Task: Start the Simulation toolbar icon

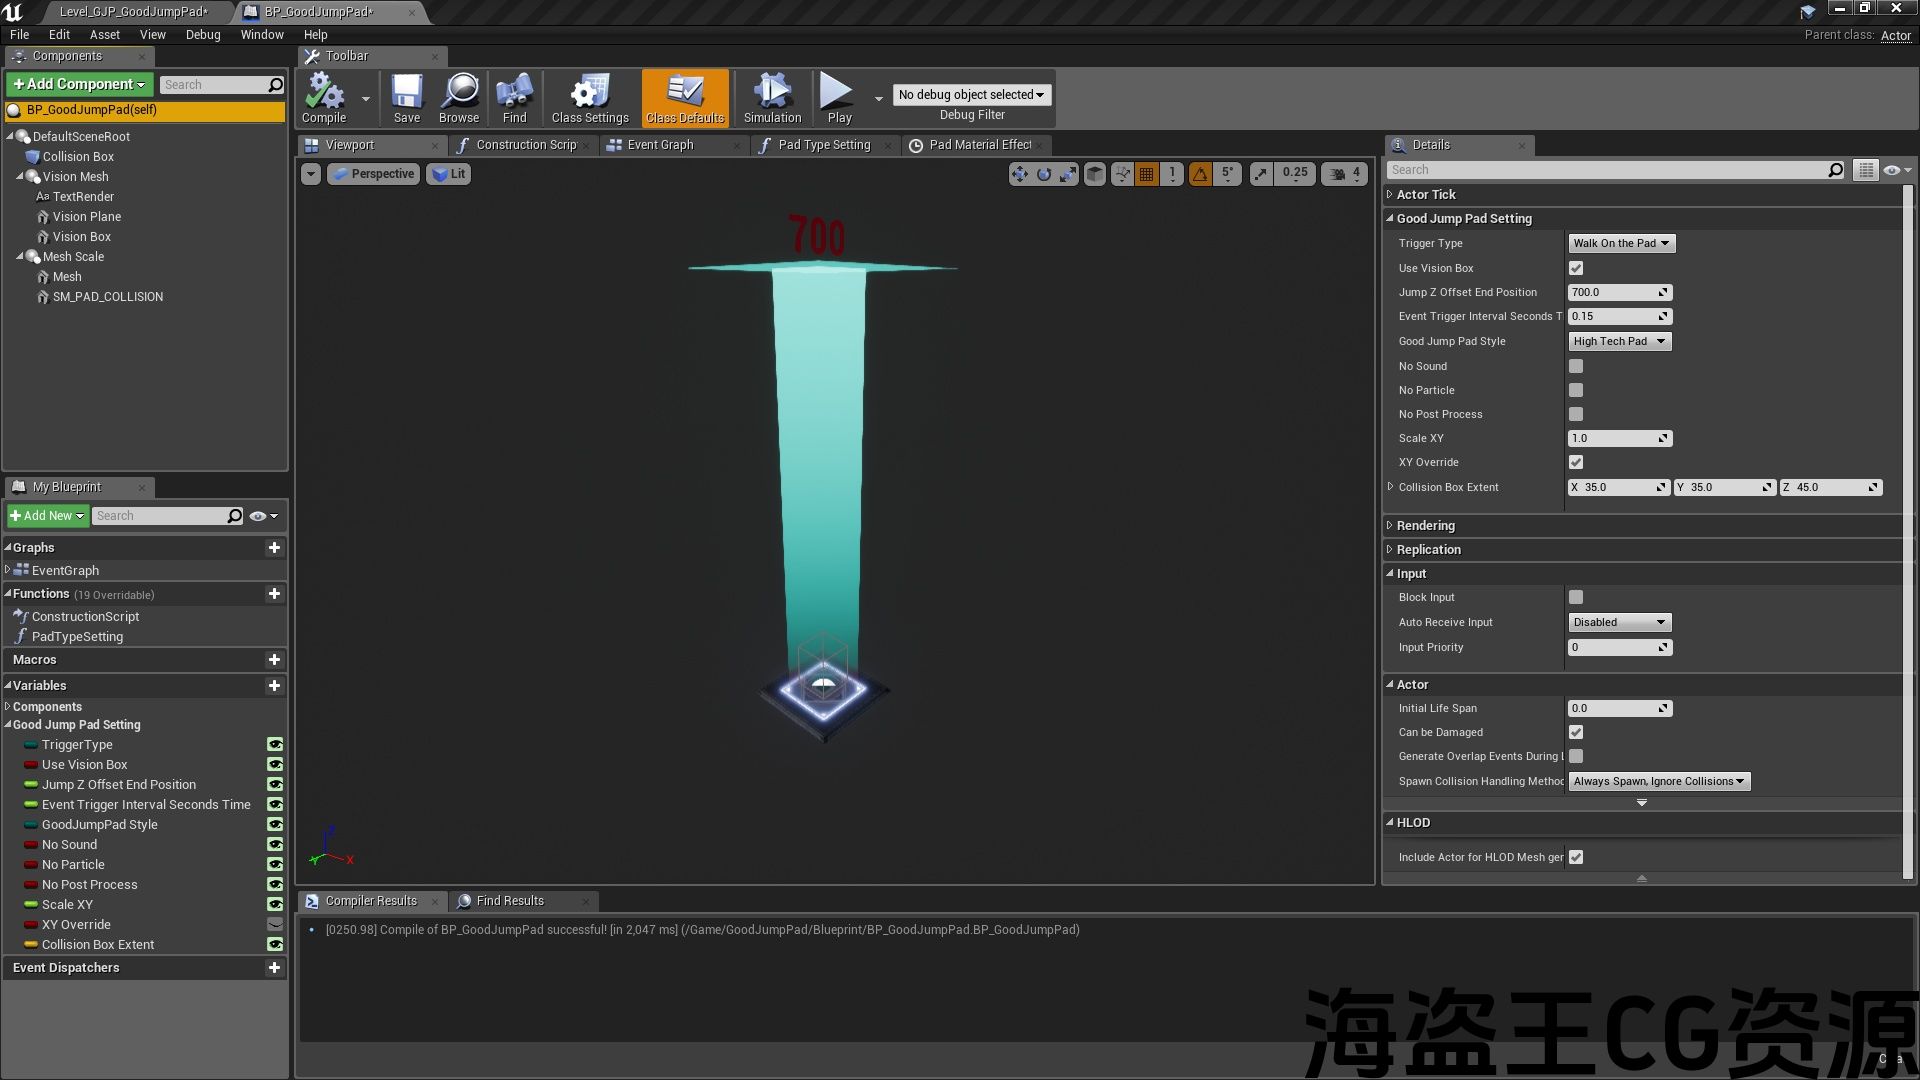Action: pos(772,97)
